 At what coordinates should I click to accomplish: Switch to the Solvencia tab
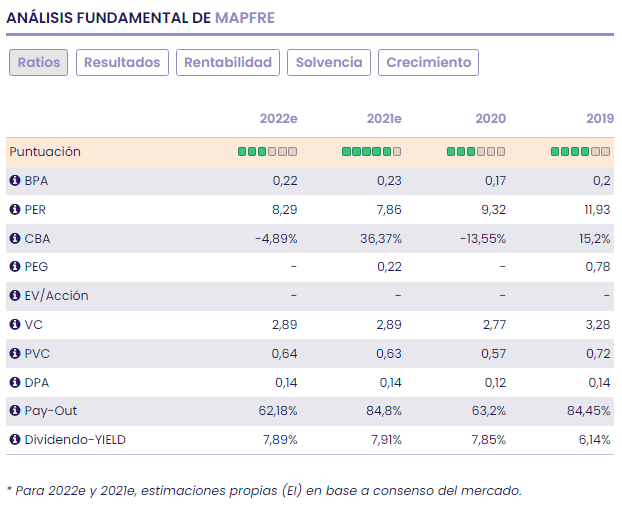[329, 62]
